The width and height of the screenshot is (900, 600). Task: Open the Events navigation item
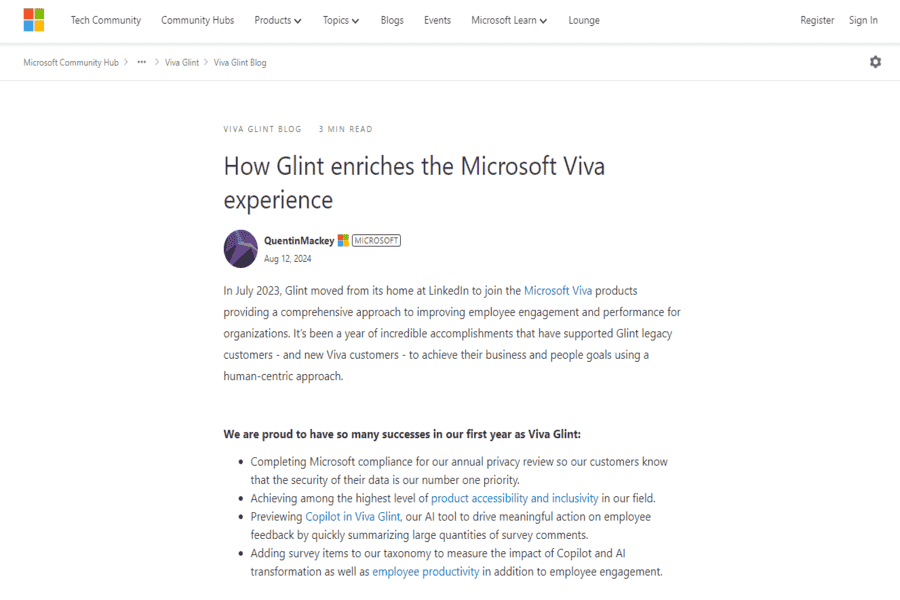pyautogui.click(x=437, y=20)
